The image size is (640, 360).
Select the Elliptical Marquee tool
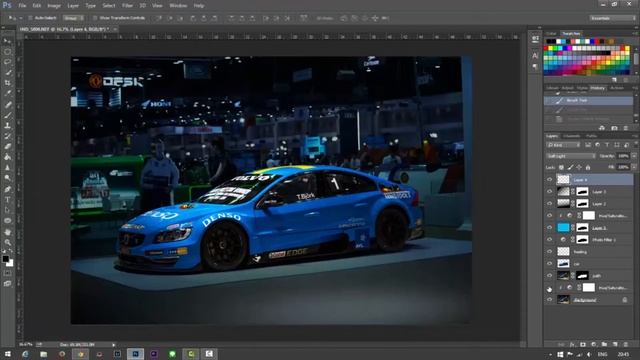(7, 51)
